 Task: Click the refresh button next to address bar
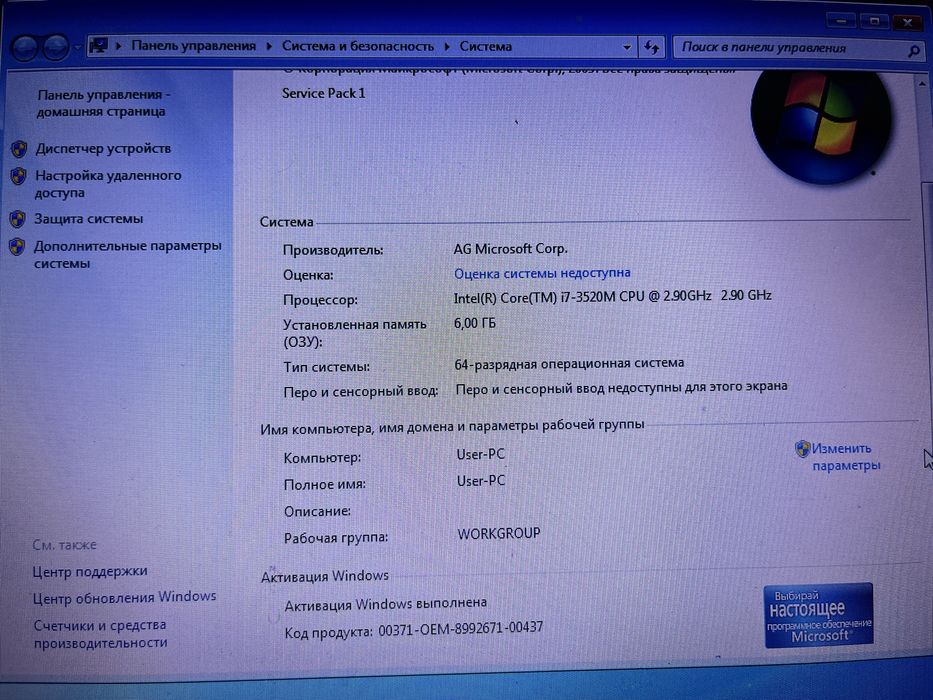point(652,47)
